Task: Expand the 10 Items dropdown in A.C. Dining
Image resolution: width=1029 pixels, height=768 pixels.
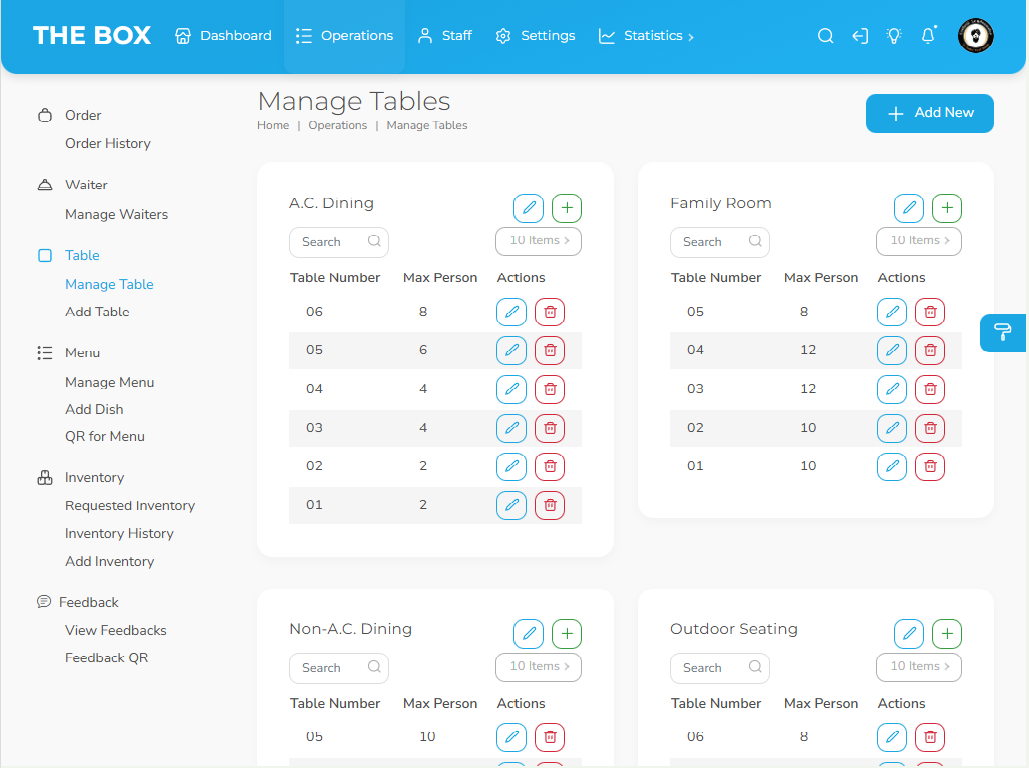Action: 538,241
